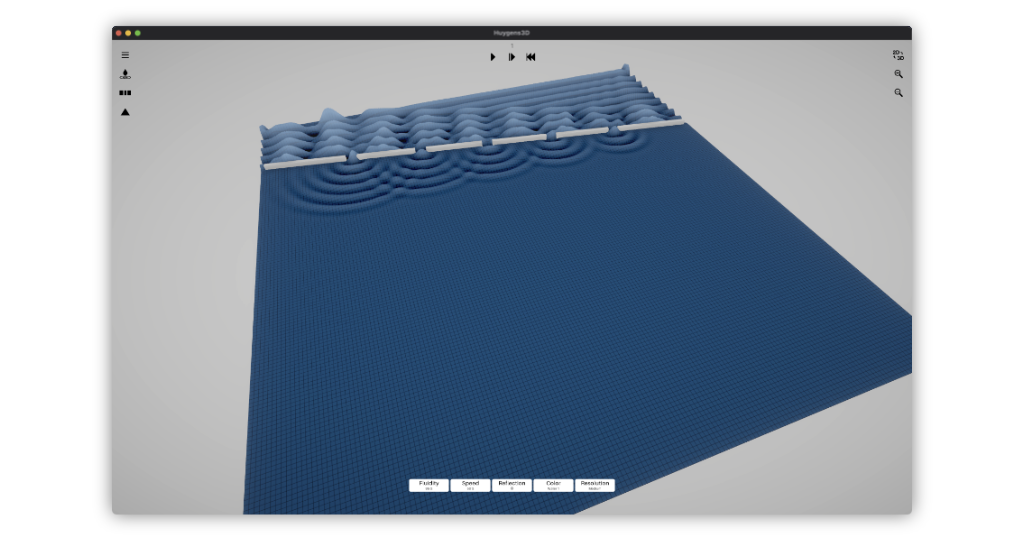The width and height of the screenshot is (1024, 541).
Task: Select the black triangle tool
Action: 125,112
